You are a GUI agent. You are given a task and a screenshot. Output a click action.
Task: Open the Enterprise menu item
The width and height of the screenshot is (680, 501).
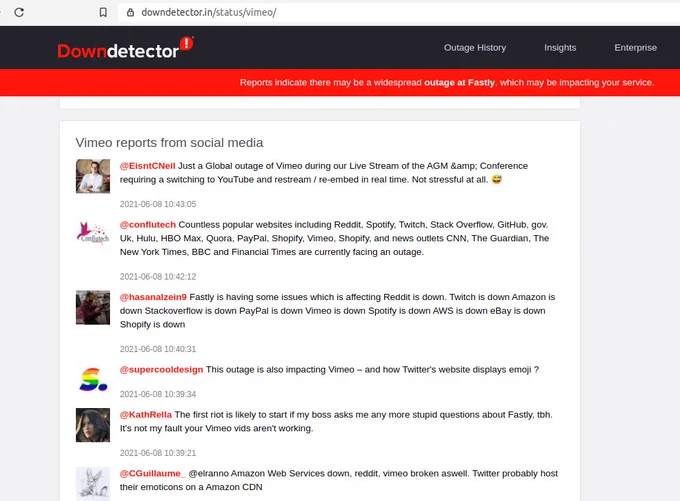pos(635,48)
